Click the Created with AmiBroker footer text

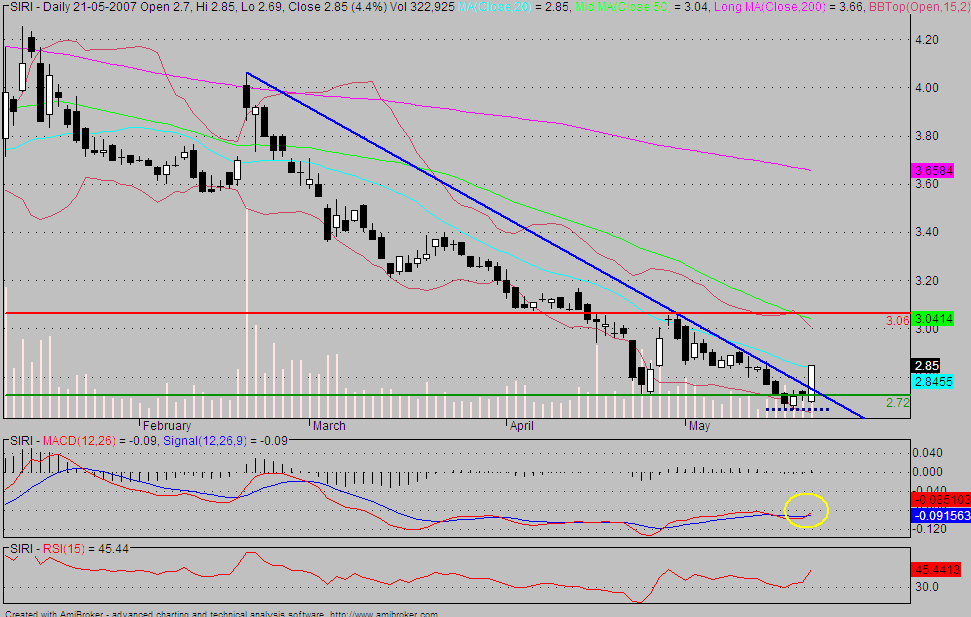click(221, 614)
